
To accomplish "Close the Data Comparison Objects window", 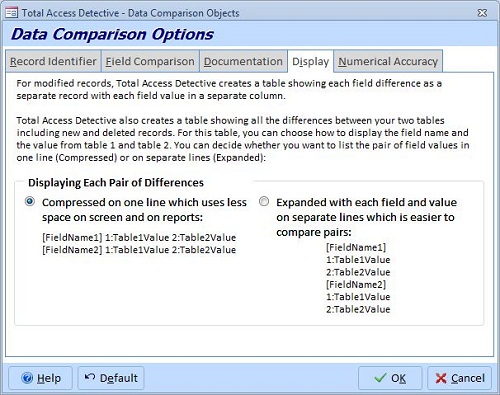I will (482, 13).
